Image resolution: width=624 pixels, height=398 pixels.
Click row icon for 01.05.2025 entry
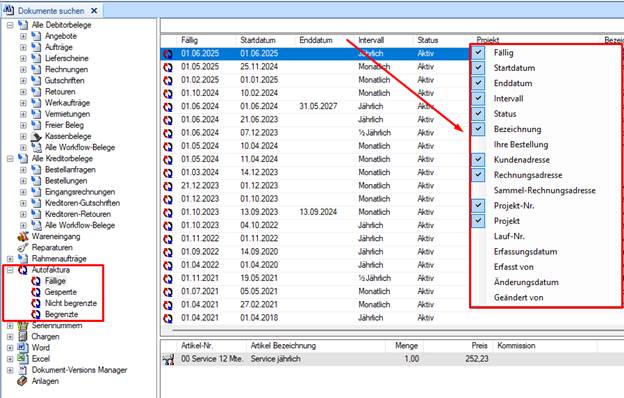click(x=168, y=67)
